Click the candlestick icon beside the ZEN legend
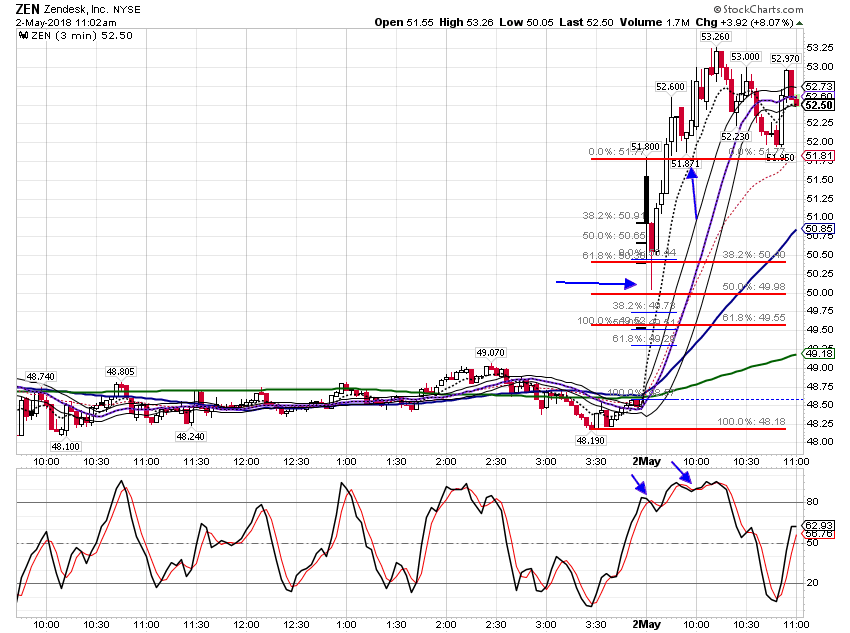This screenshot has width=850, height=633. click(x=23, y=36)
